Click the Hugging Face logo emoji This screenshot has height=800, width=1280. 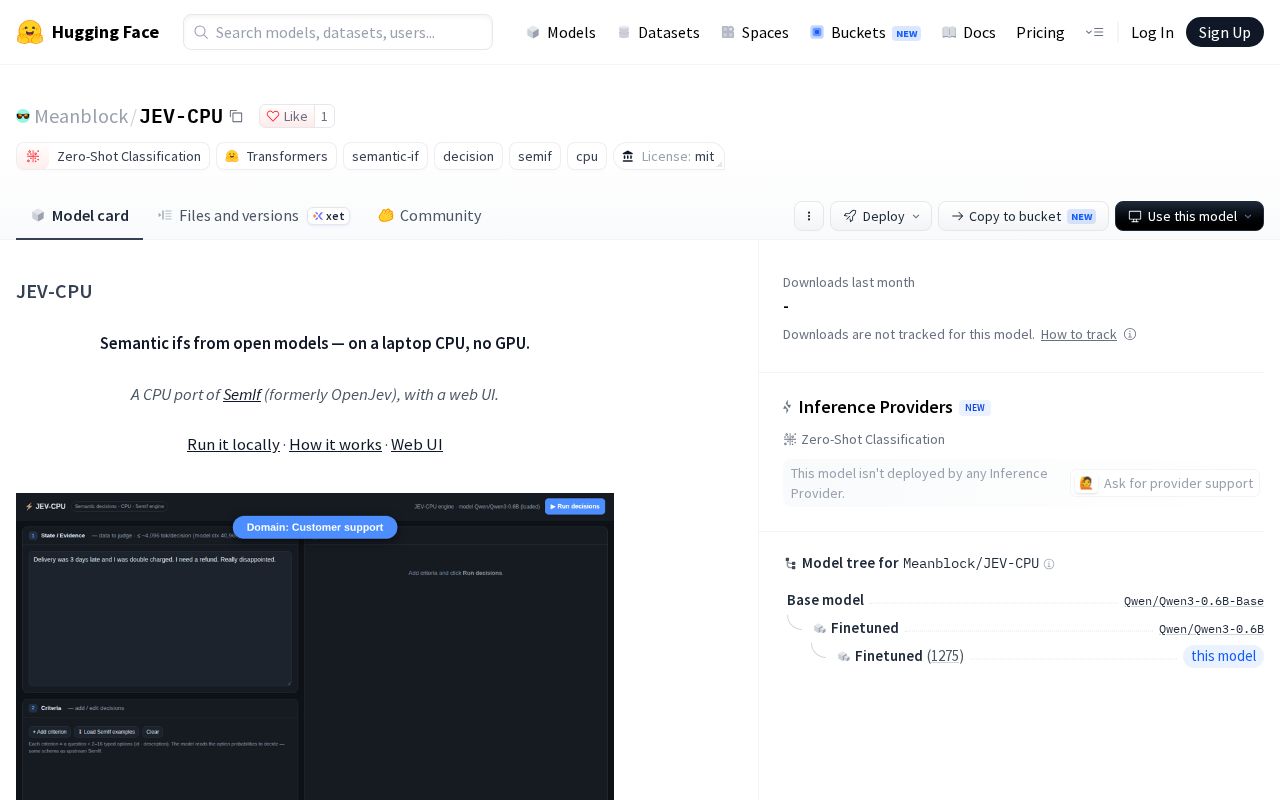click(30, 32)
